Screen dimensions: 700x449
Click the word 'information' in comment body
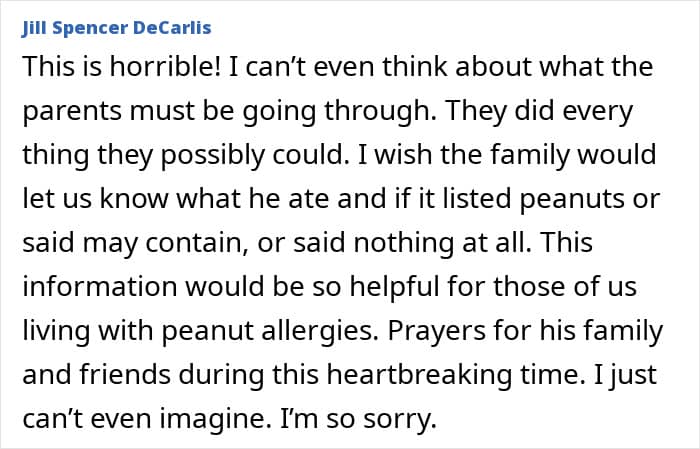tap(100, 287)
